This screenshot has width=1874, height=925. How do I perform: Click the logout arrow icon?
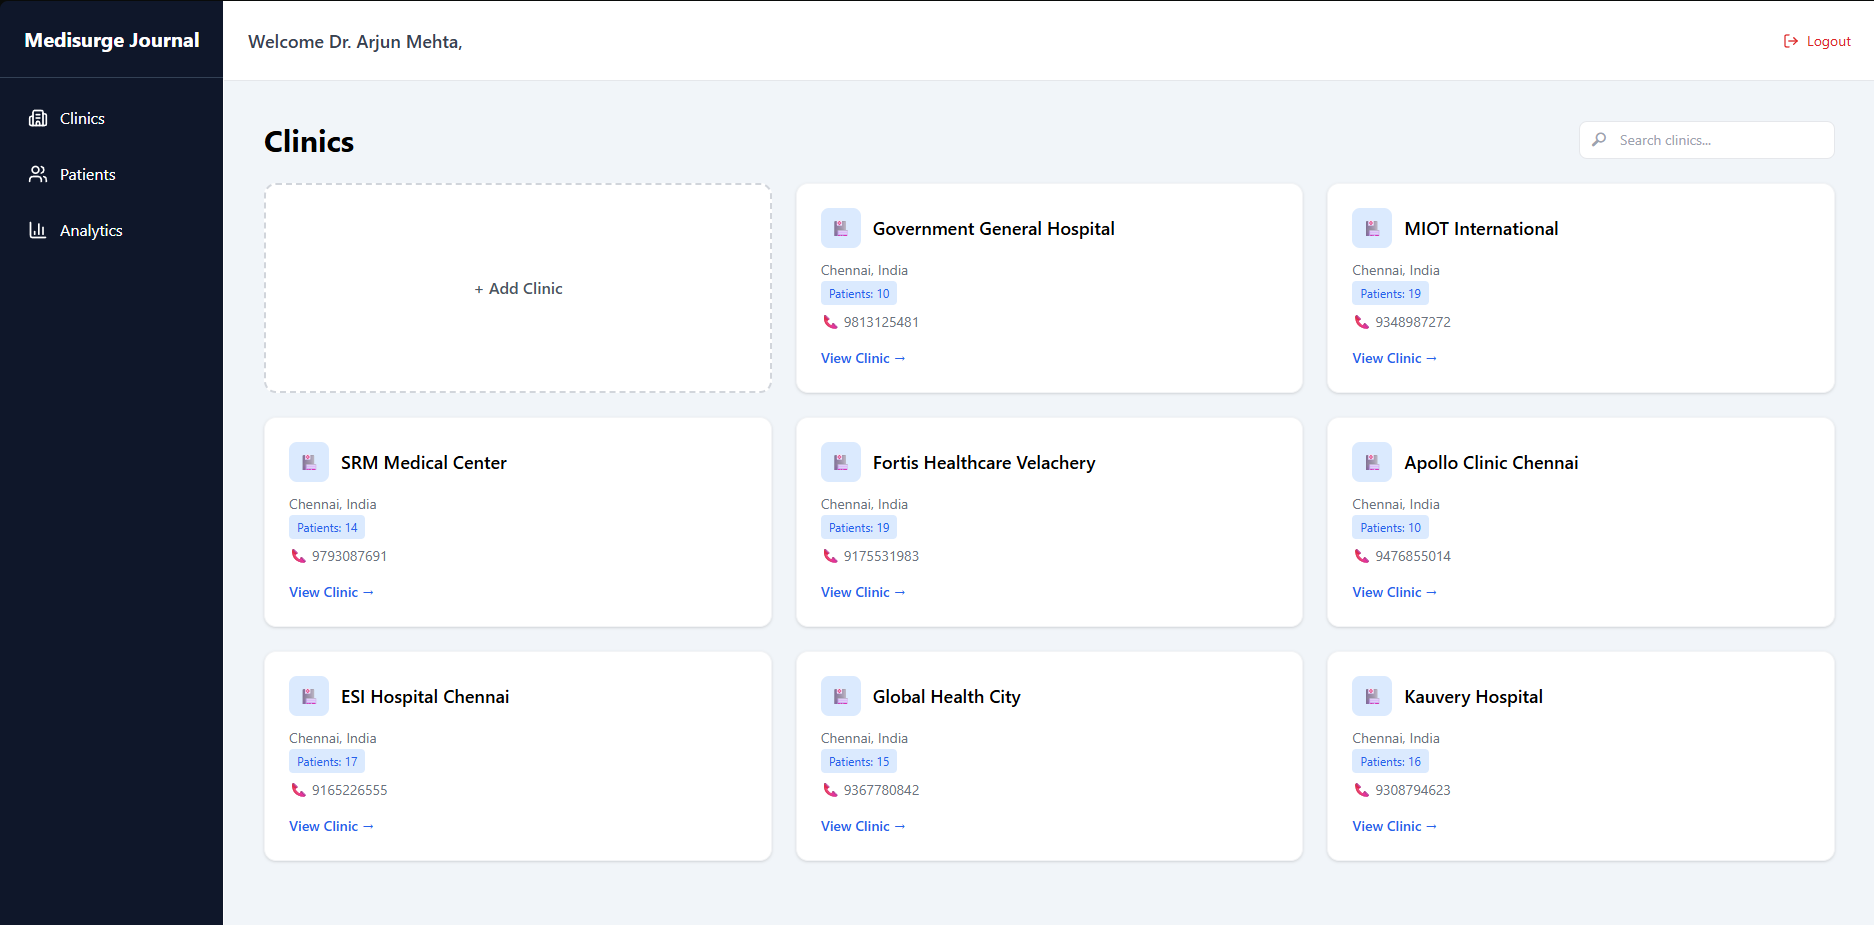click(x=1791, y=41)
